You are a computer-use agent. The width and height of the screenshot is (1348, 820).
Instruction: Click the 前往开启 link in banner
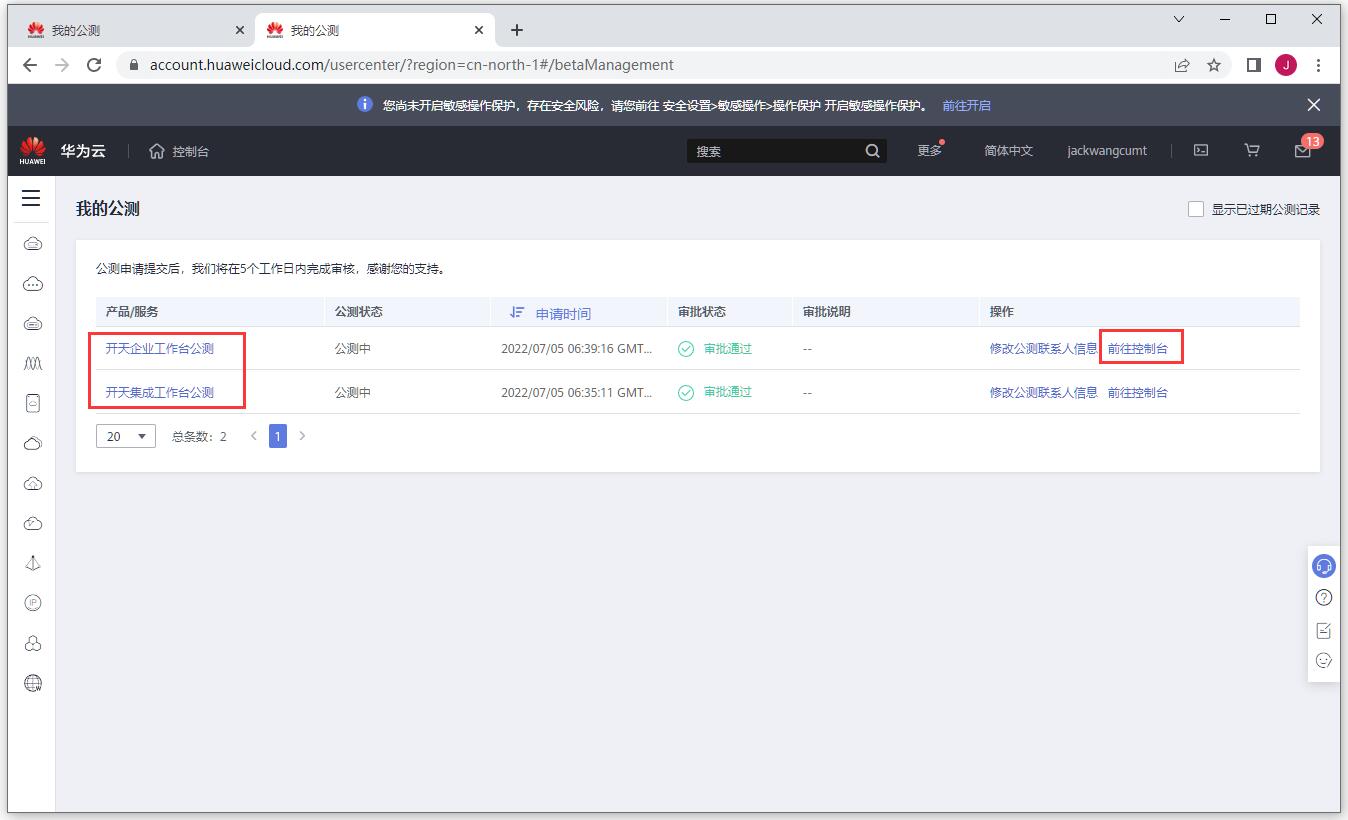[x=966, y=105]
